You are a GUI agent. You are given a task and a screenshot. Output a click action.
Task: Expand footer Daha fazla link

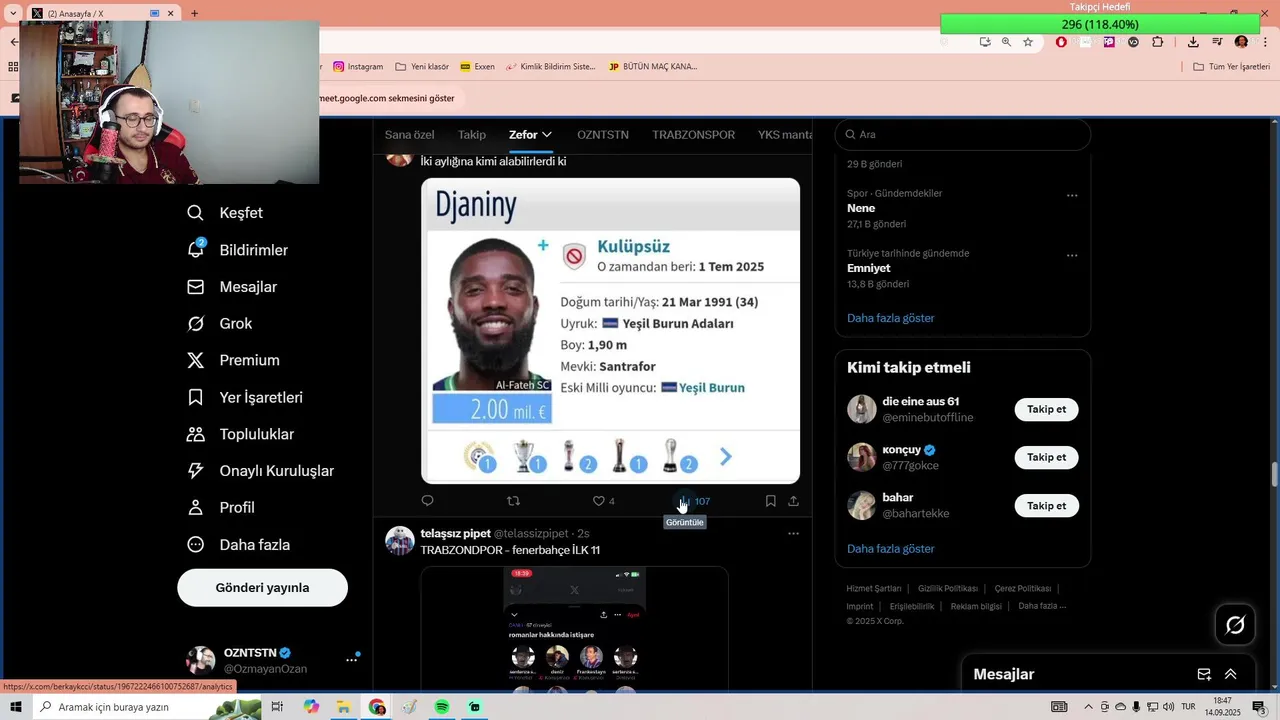pos(1042,606)
